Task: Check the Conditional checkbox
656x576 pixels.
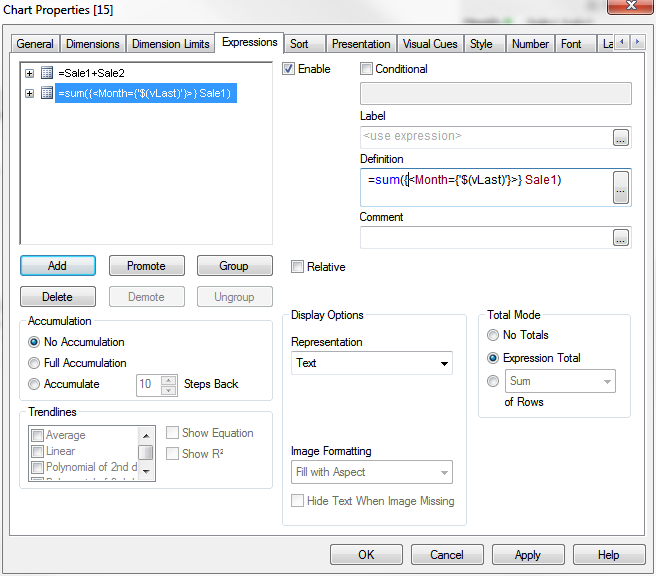Action: (x=366, y=69)
